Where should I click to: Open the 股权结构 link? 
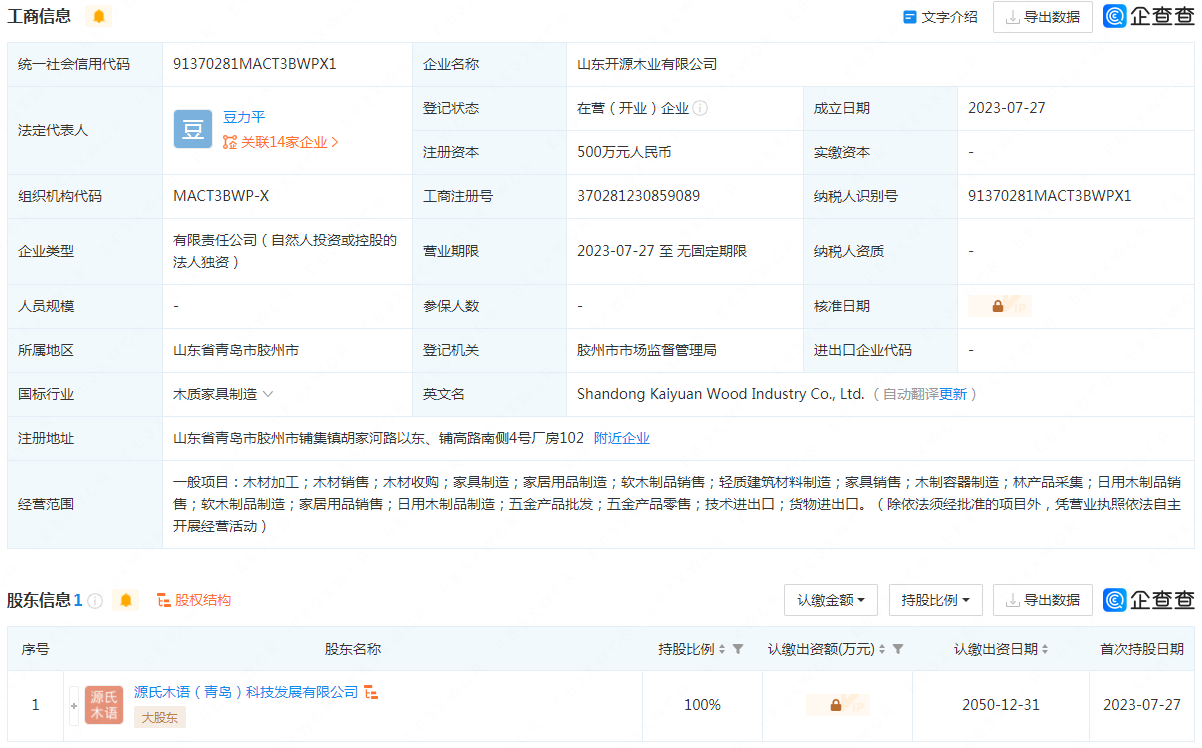tap(194, 600)
